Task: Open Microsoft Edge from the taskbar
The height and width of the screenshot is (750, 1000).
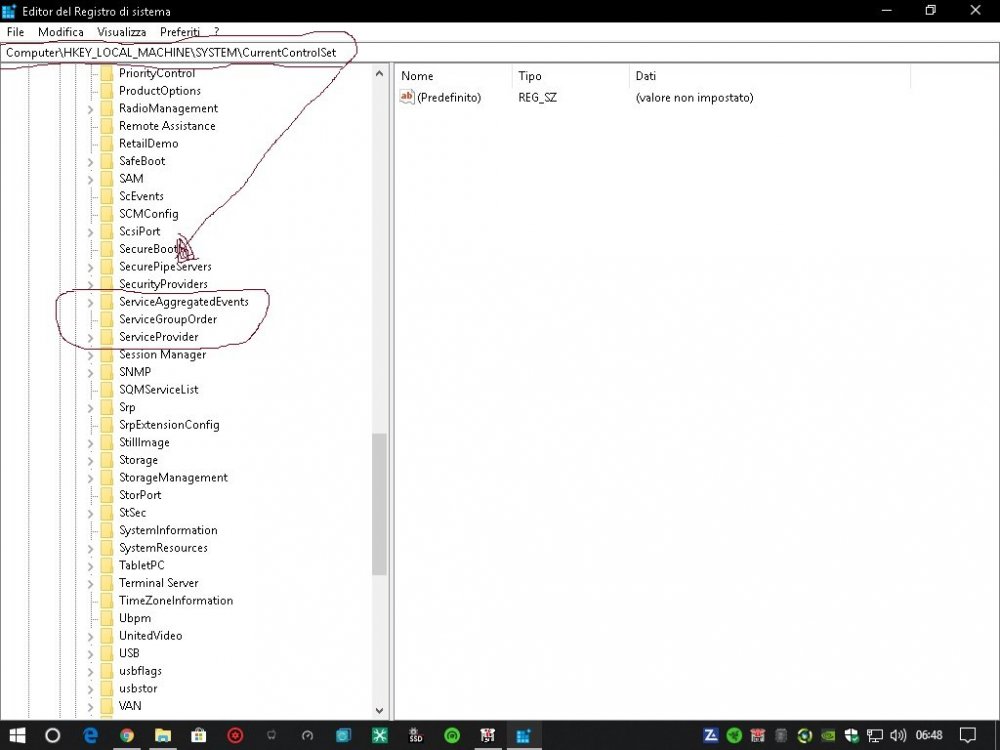Action: pos(91,735)
